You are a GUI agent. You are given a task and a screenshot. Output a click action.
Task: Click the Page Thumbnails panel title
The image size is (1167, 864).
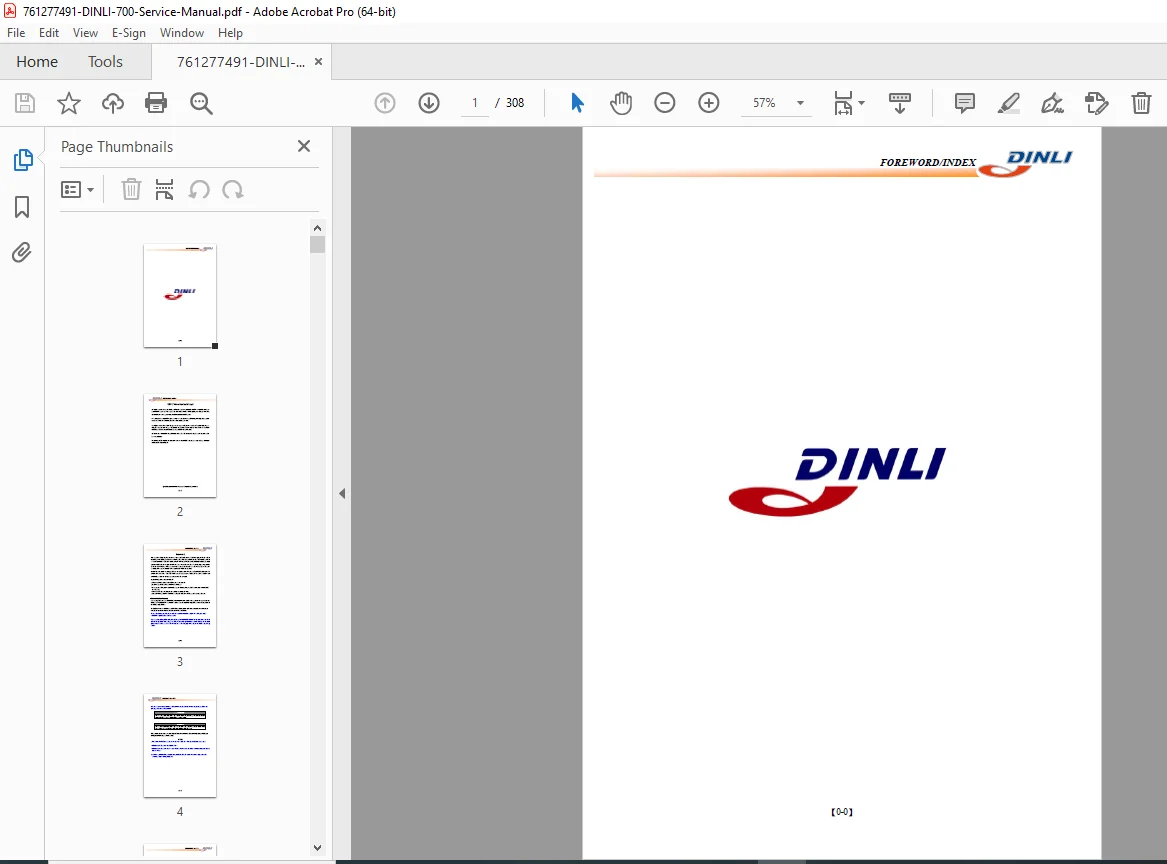coord(117,147)
